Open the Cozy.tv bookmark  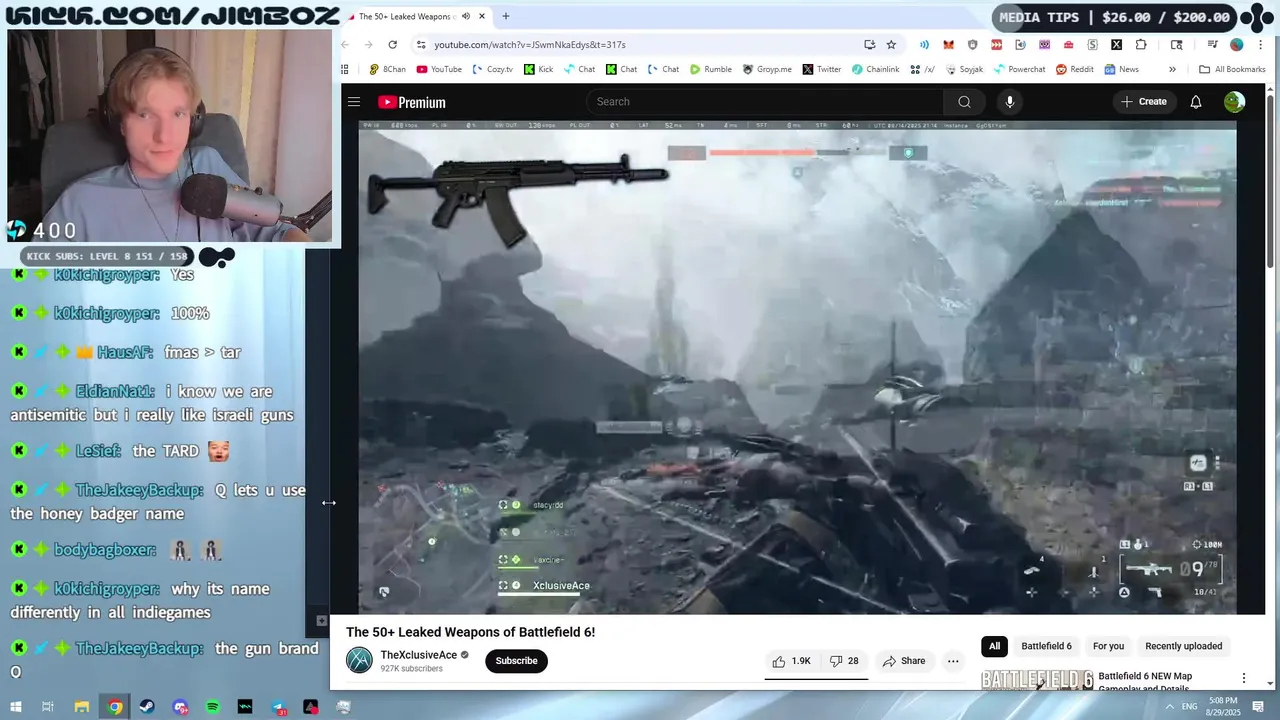click(x=492, y=70)
